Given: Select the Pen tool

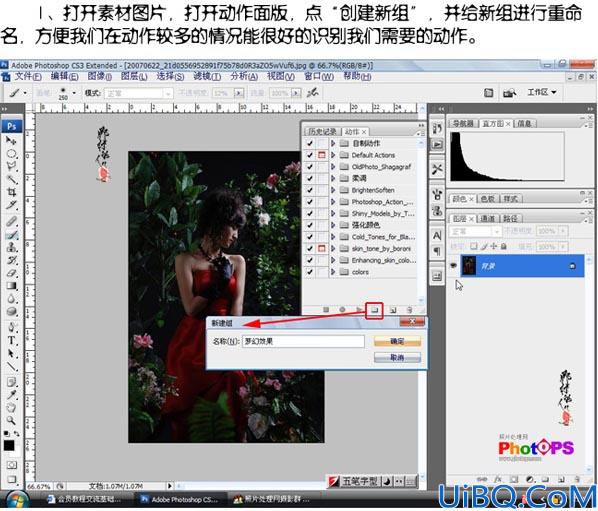Looking at the screenshot, I should [x=11, y=328].
